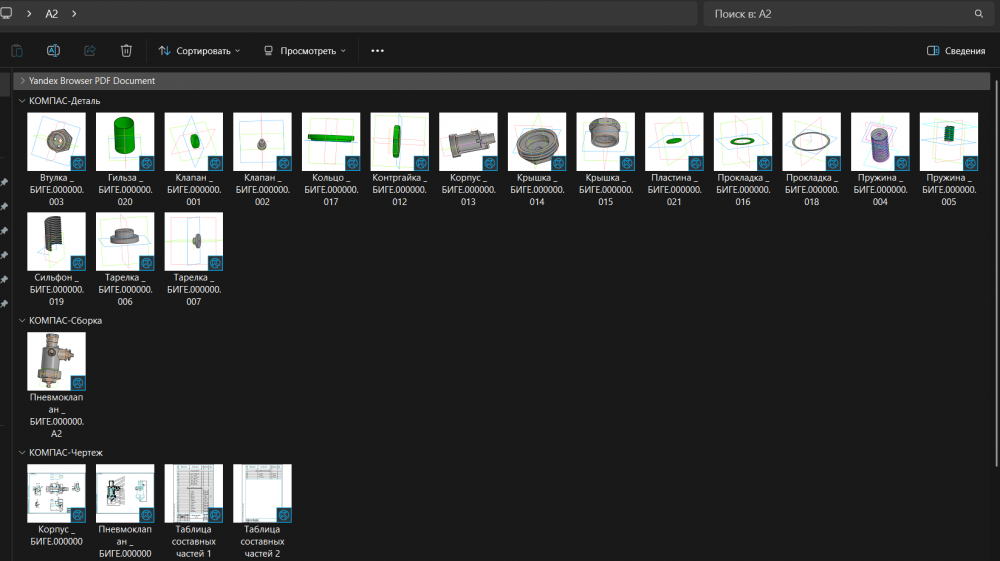The height and width of the screenshot is (561, 1000).
Task: Click the Share icon in the toolbar
Action: click(89, 50)
